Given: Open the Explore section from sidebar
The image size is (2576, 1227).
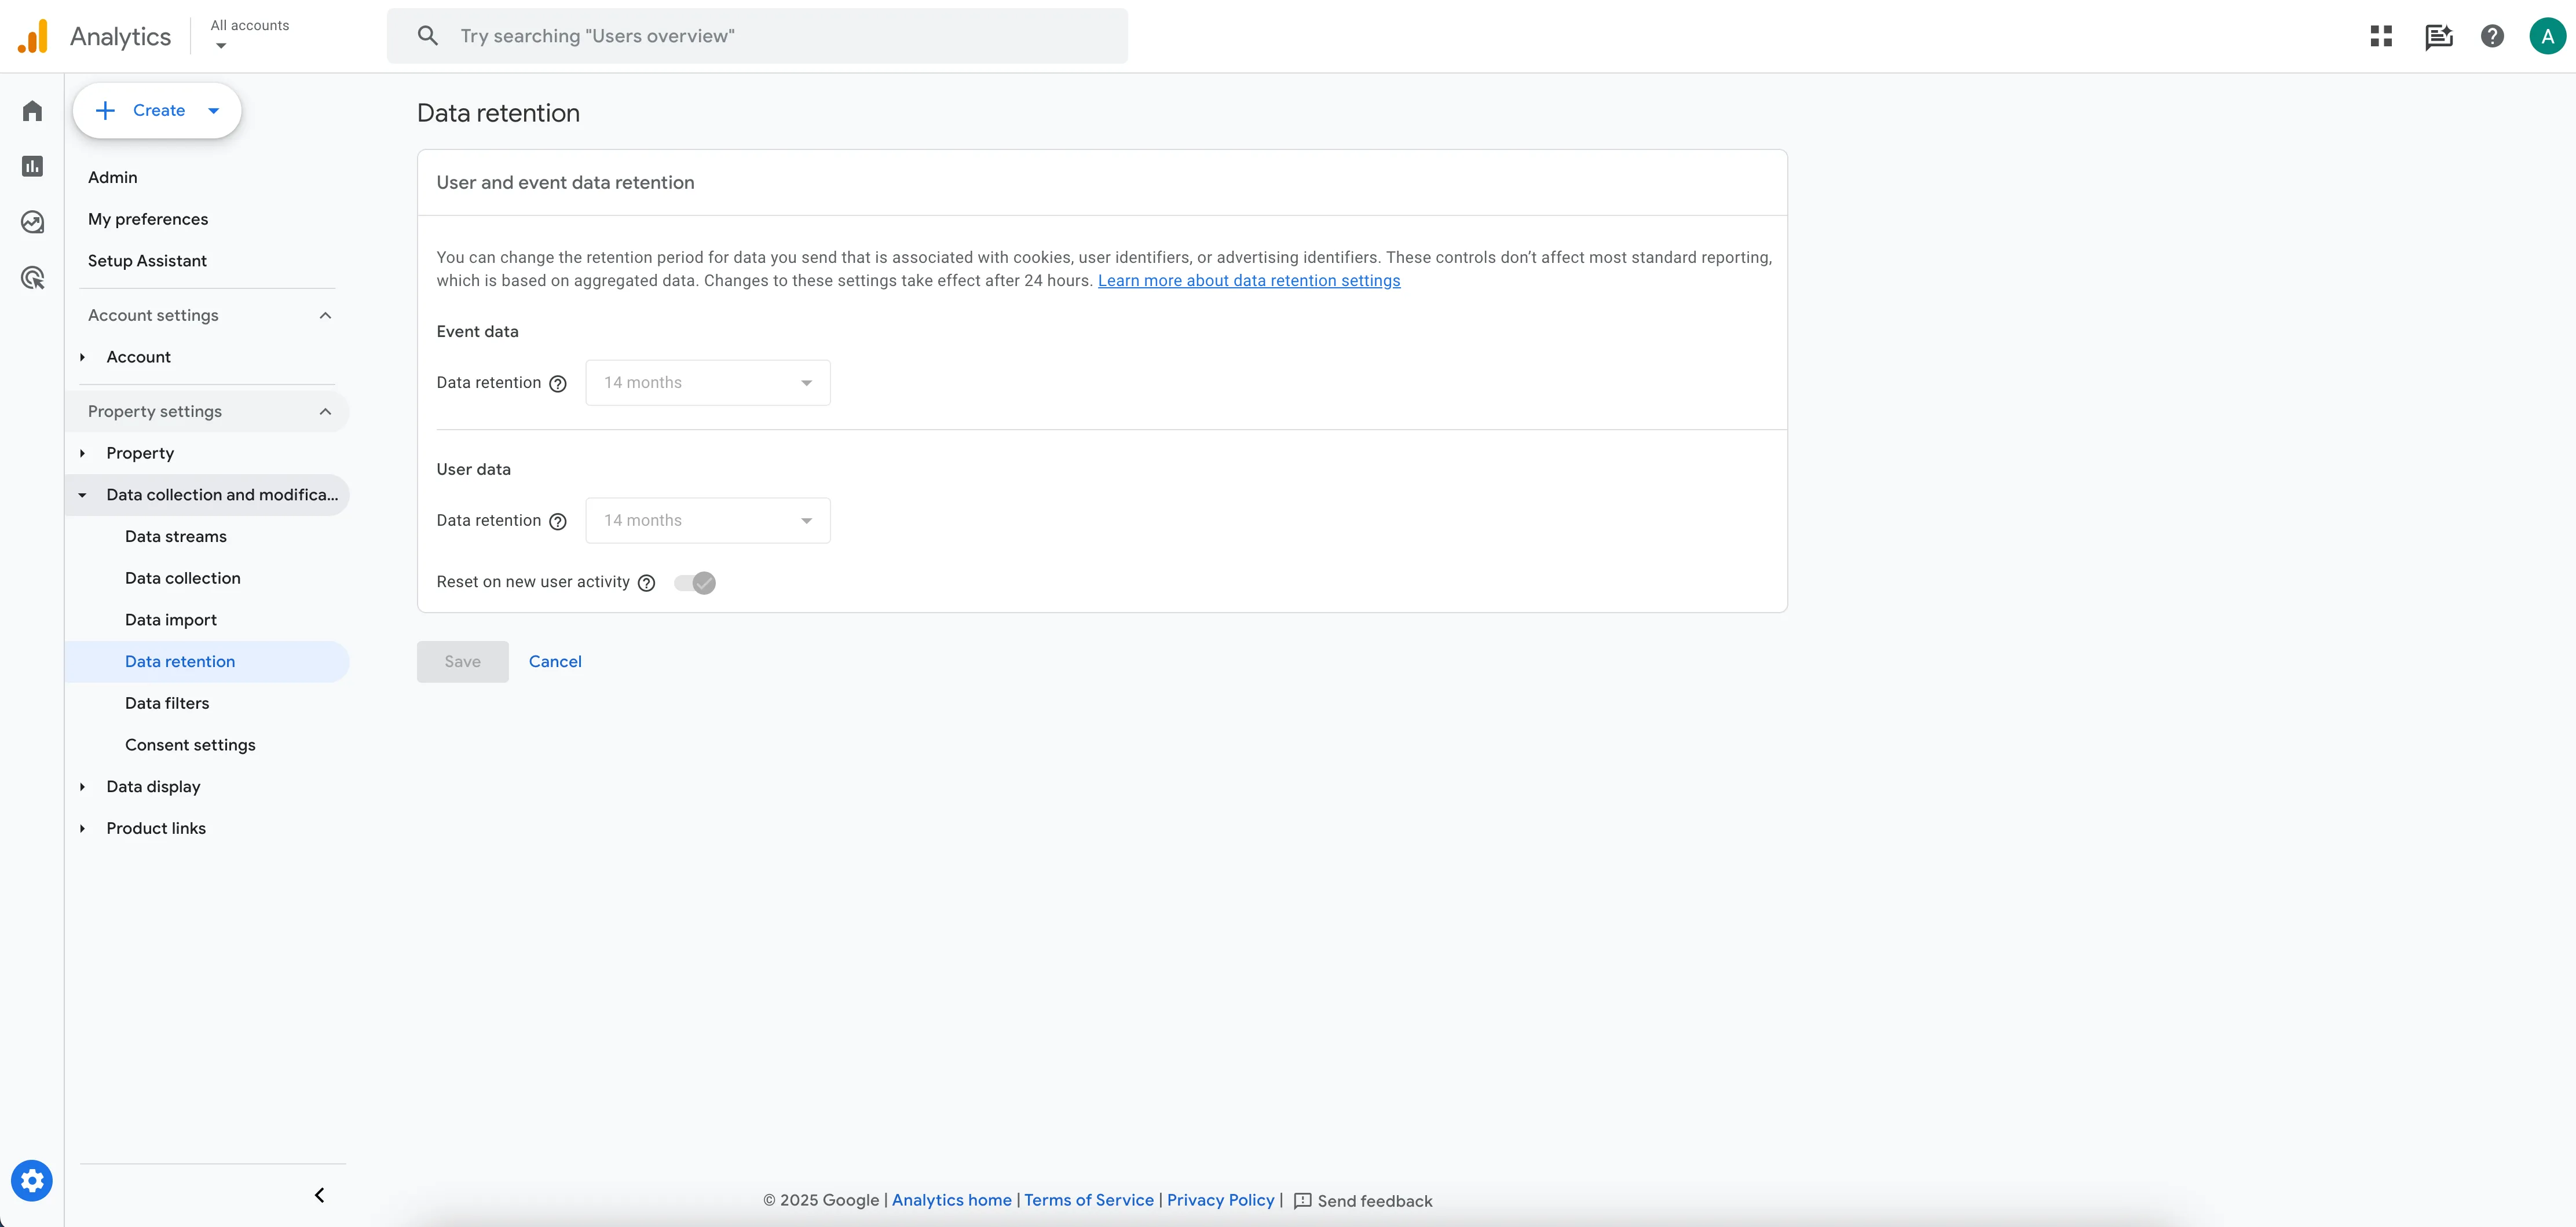Looking at the screenshot, I should 32,222.
